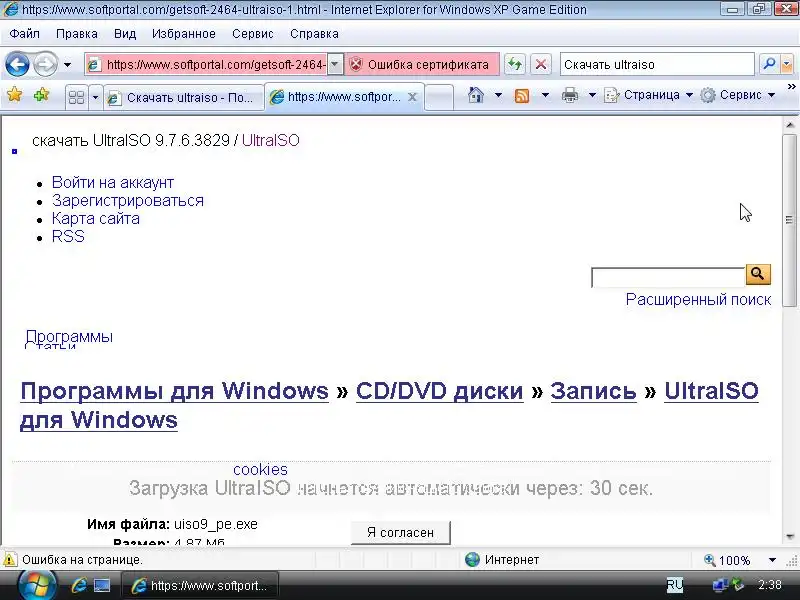The image size is (800, 600).
Task: Refresh the page with the green arrows icon
Action: click(x=514, y=65)
